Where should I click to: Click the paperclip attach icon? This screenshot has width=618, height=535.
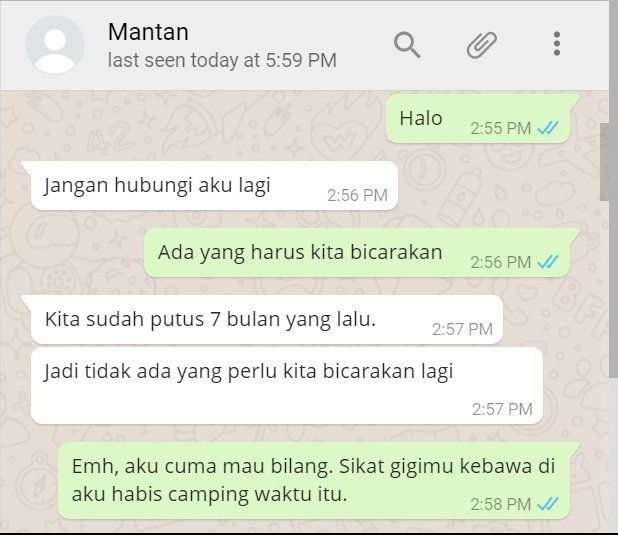pyautogui.click(x=482, y=45)
